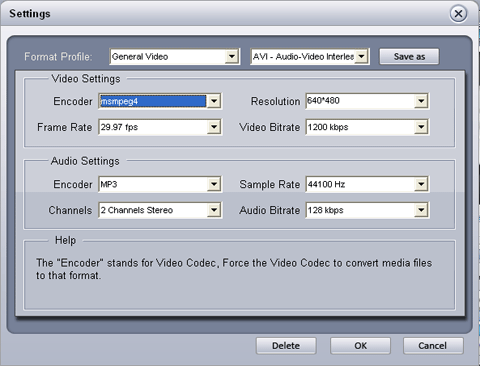Click the Delete button
Image resolution: width=480 pixels, height=366 pixels.
(286, 346)
